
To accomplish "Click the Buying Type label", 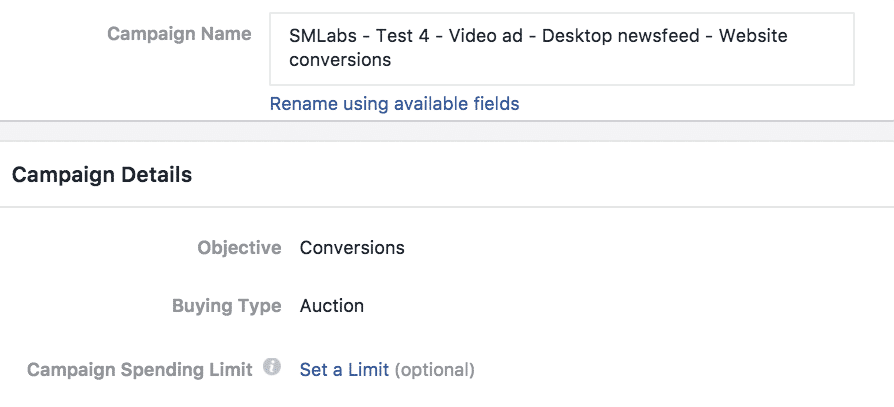I will pos(227,306).
